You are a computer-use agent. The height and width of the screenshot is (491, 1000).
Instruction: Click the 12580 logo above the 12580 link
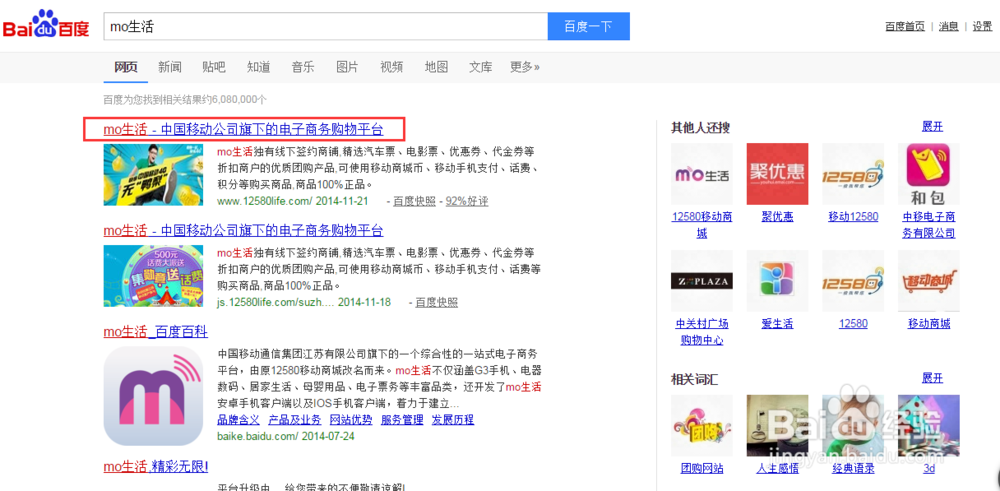(853, 281)
